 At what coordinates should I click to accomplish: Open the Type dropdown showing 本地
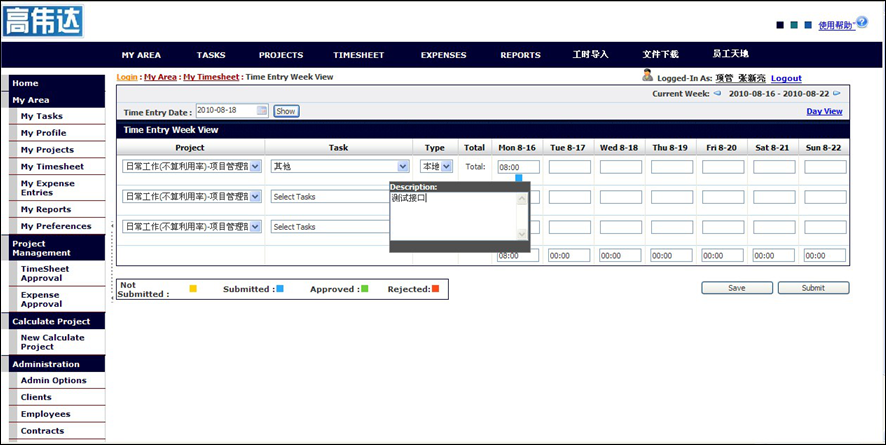pyautogui.click(x=447, y=167)
